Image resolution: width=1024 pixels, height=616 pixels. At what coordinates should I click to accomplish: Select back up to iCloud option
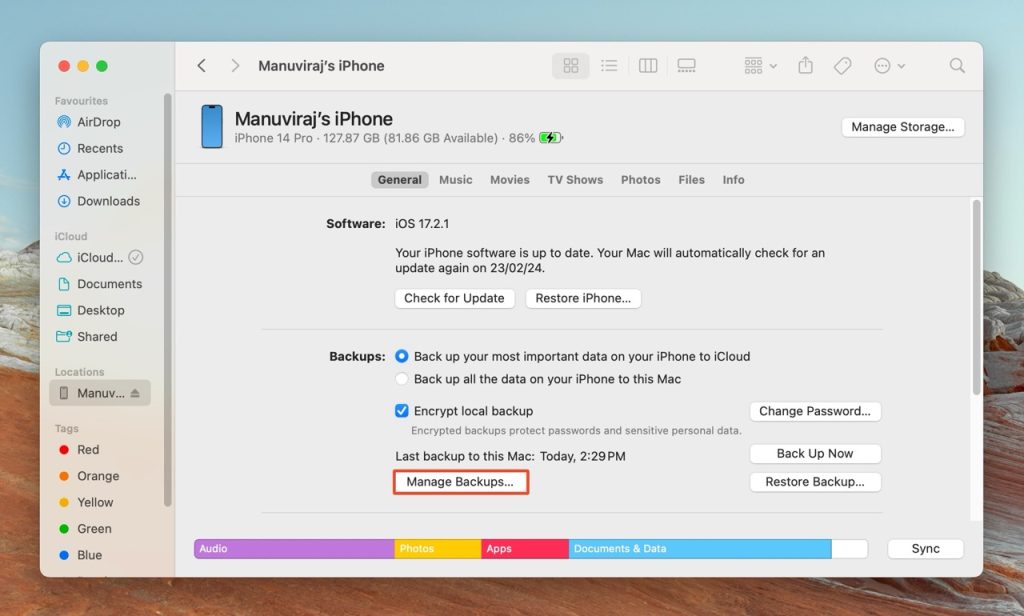(x=402, y=356)
